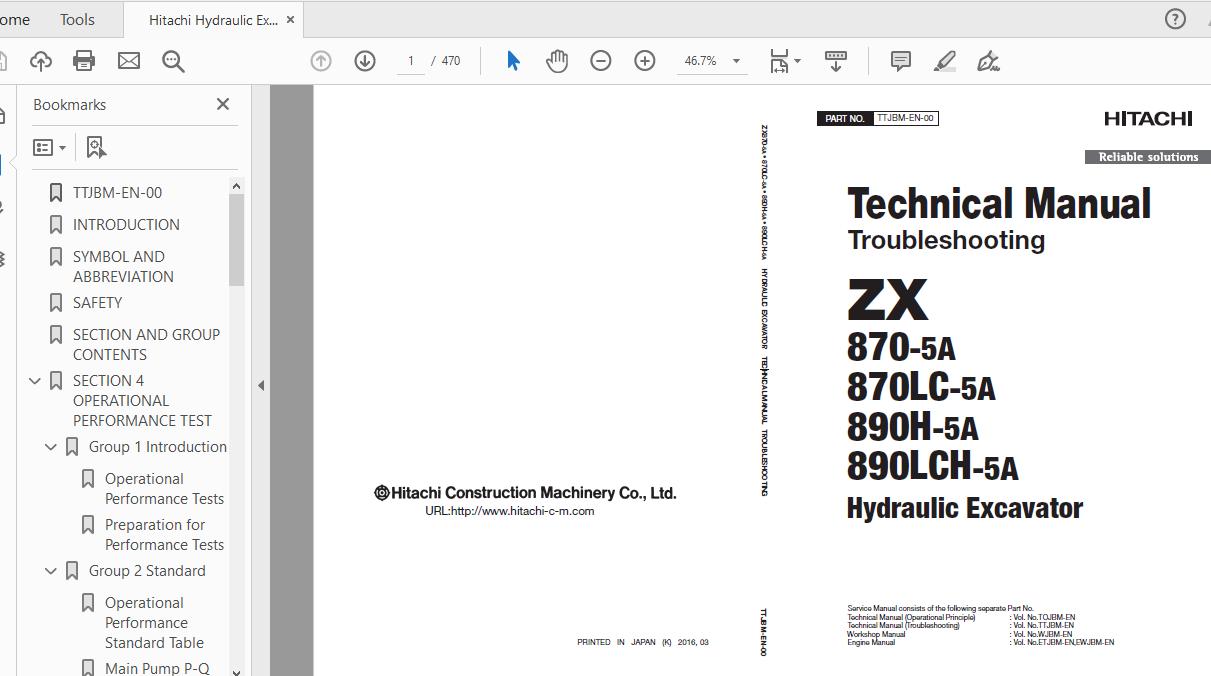This screenshot has height=676, width=1211.
Task: Click the Group 2 Standard bookmark label
Action: (x=147, y=571)
